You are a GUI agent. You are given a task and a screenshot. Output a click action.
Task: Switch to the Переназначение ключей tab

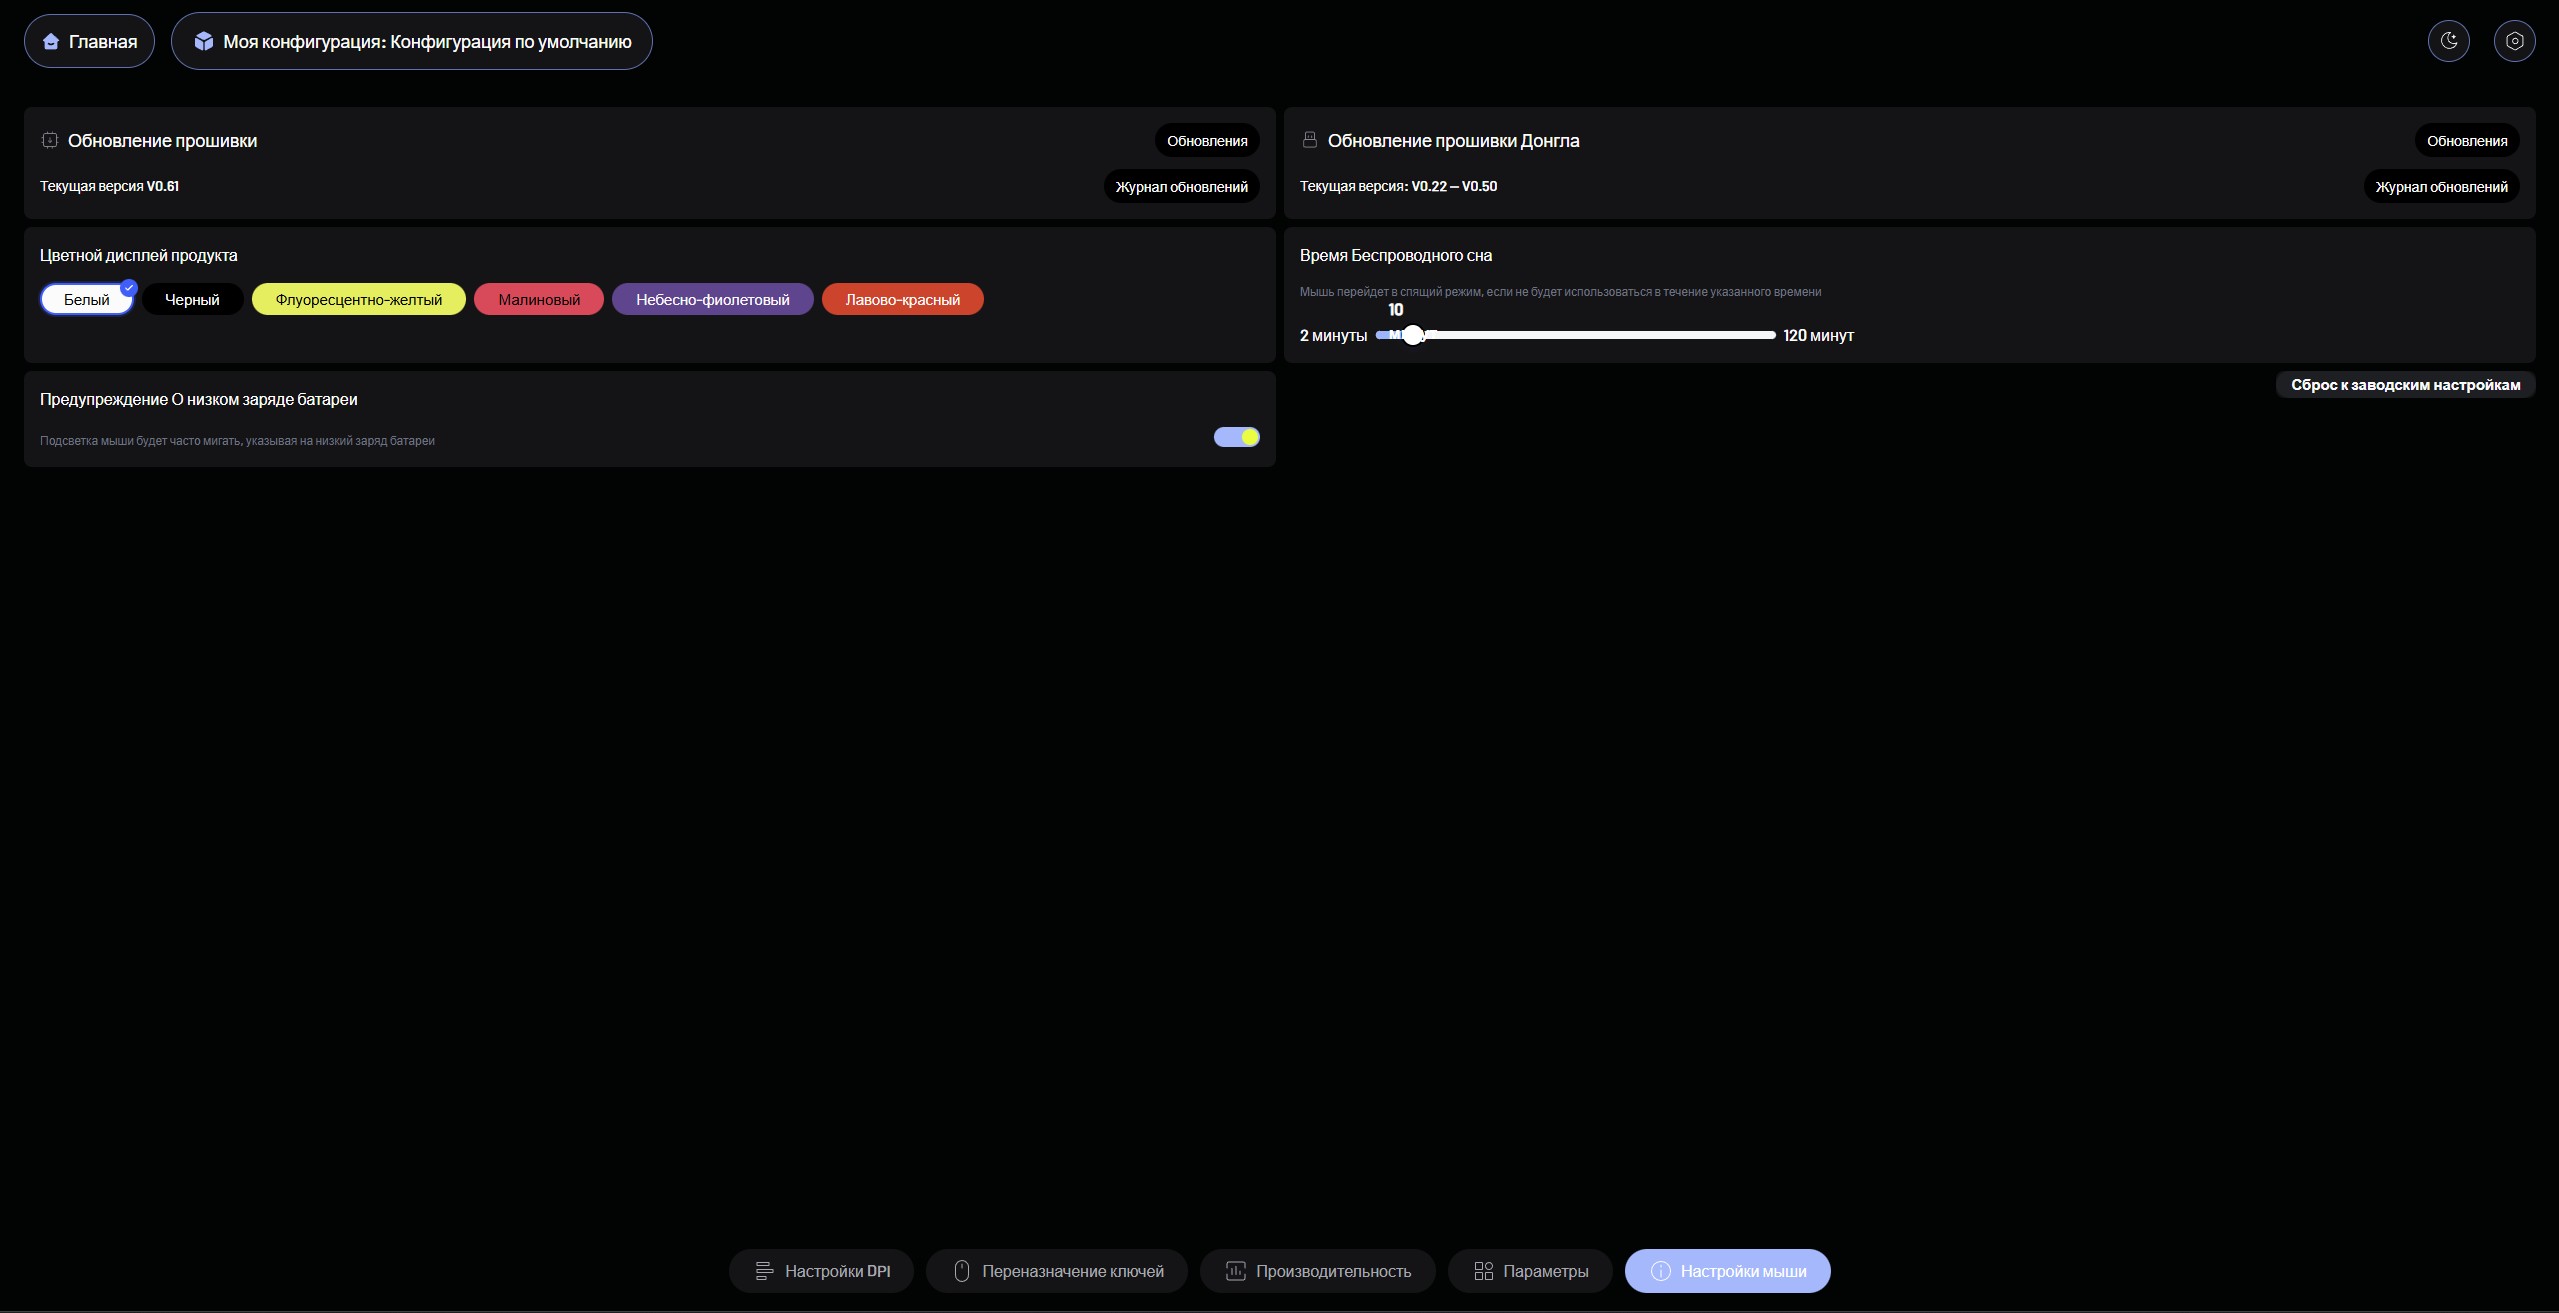click(x=1056, y=1271)
